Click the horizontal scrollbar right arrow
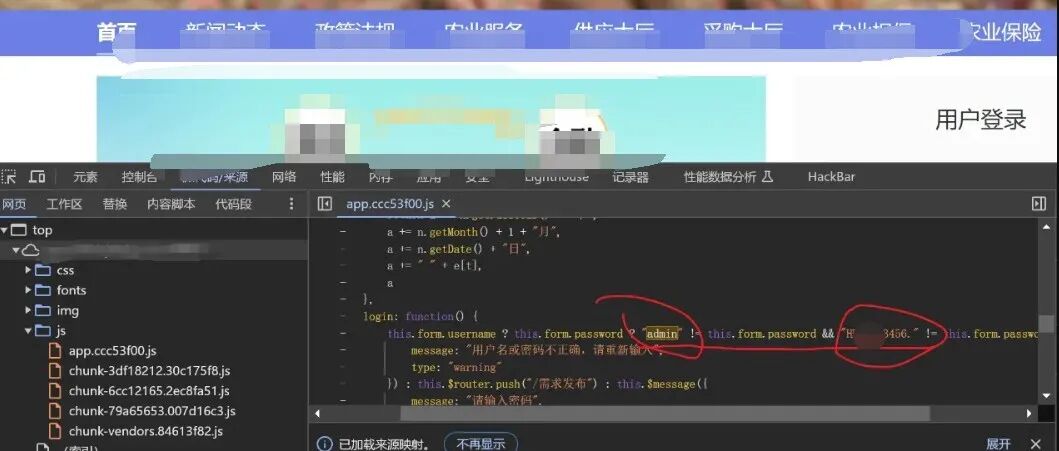This screenshot has height=451, width=1059. click(x=1029, y=413)
